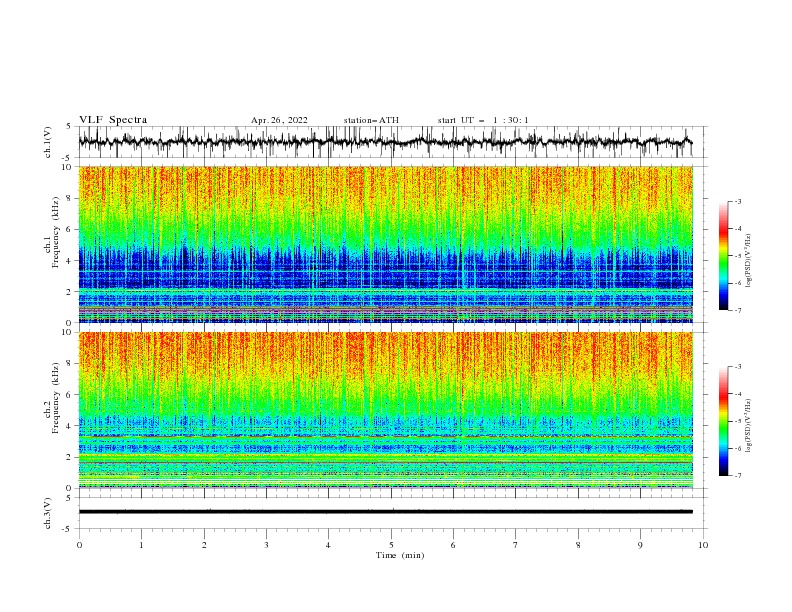
Task: Click the "ch.1(V)" axis label
Action: tap(48, 142)
